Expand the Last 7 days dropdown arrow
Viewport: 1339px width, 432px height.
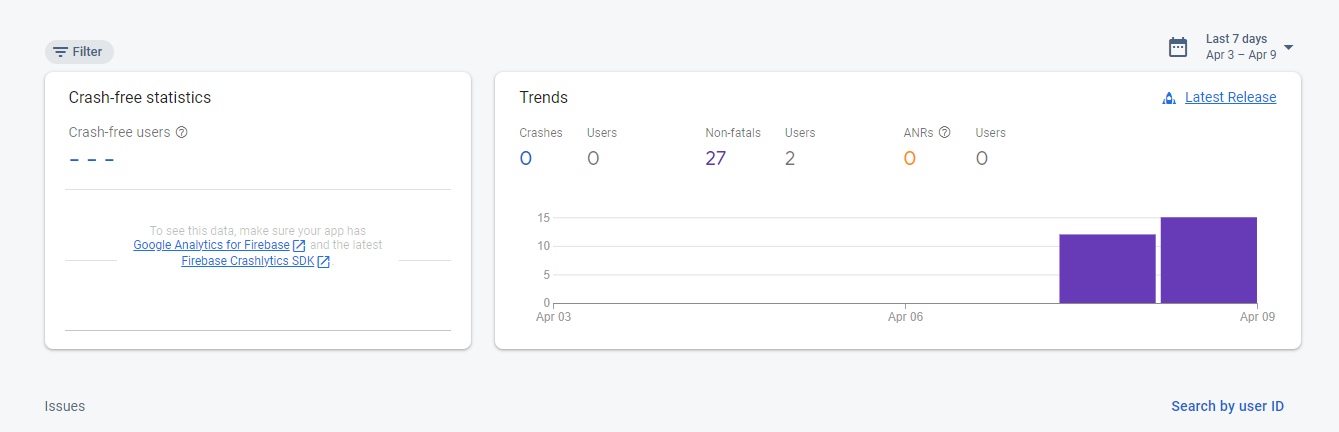click(x=1288, y=47)
